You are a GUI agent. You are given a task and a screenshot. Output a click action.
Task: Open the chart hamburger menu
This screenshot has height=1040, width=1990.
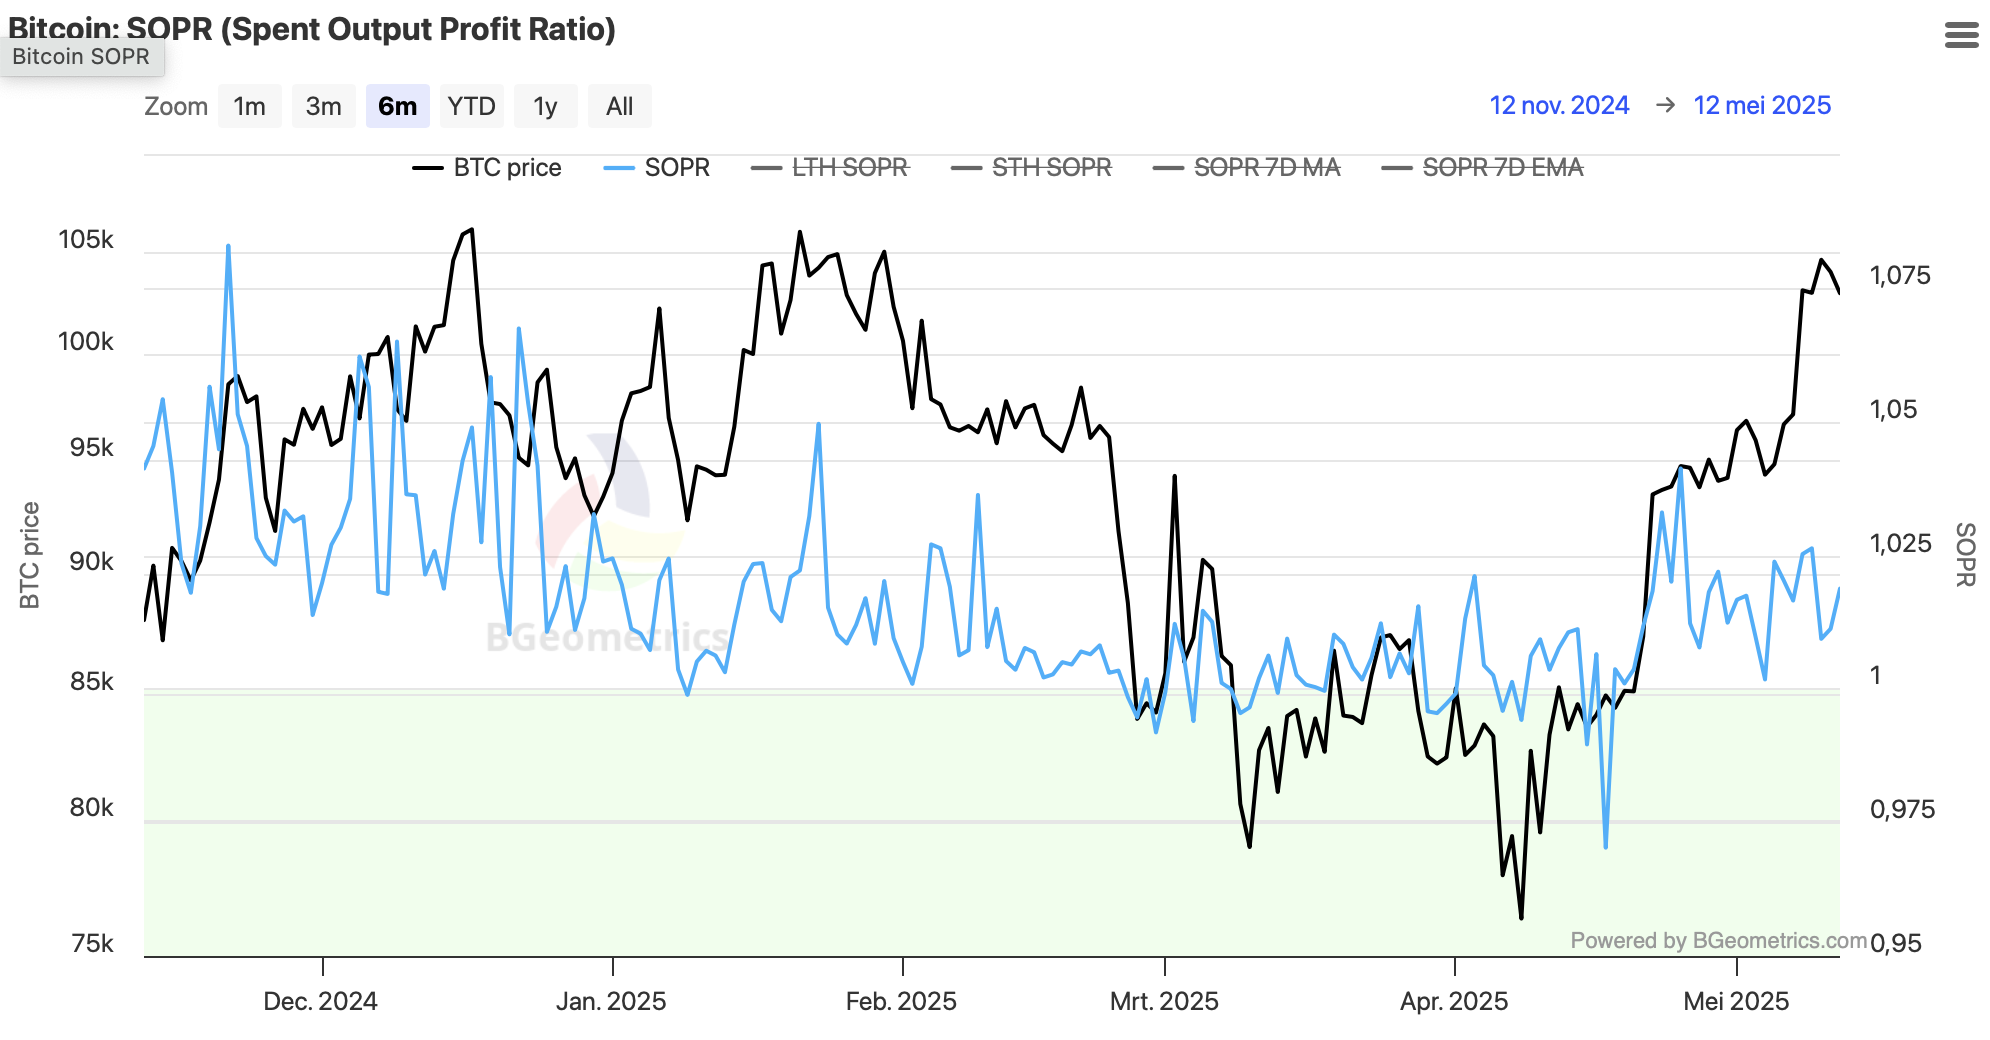click(1963, 33)
